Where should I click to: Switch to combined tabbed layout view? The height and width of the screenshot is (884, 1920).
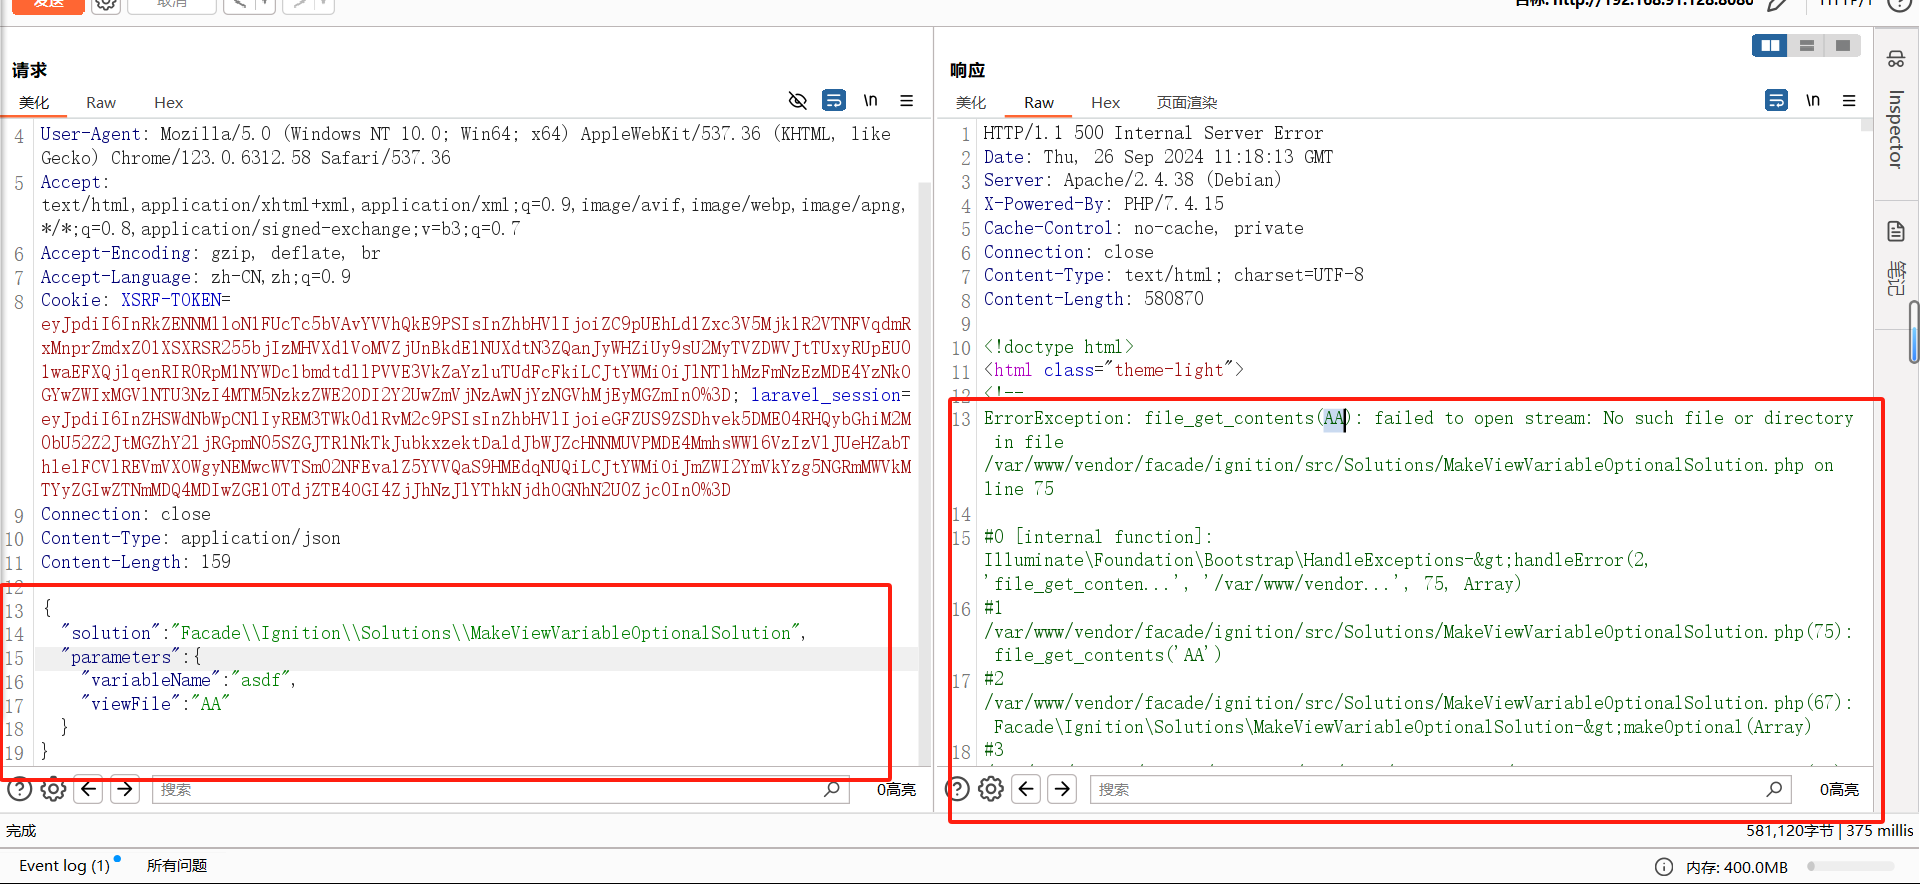tap(1842, 46)
